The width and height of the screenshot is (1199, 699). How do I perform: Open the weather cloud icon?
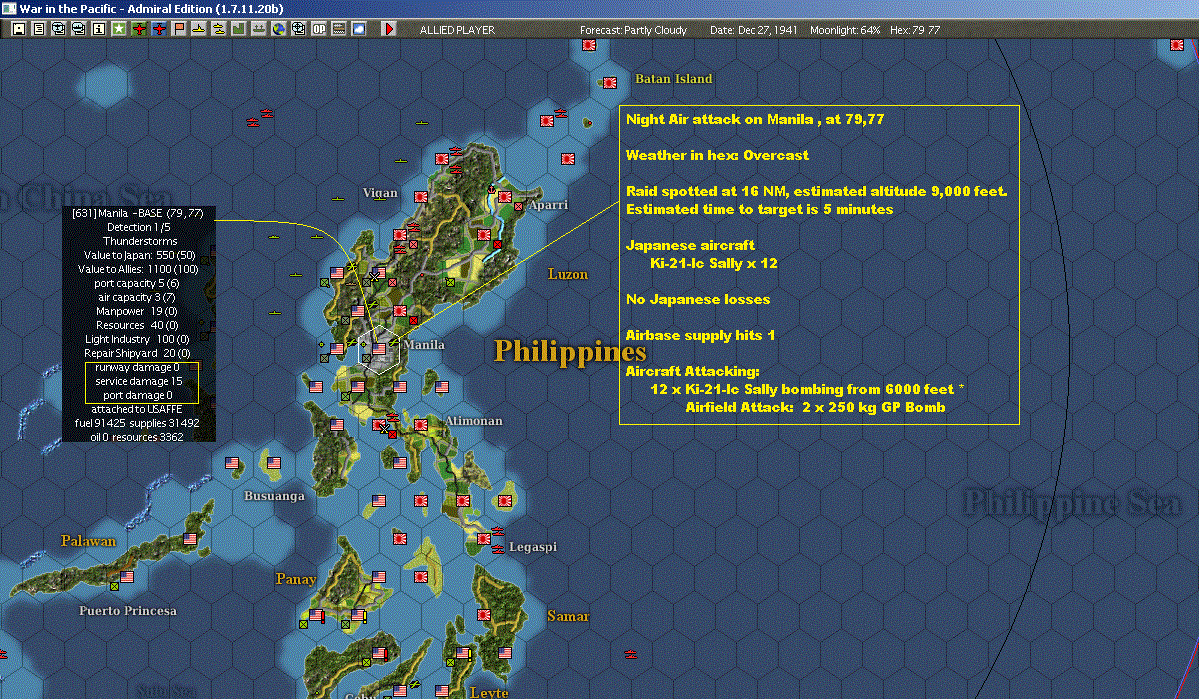358,29
